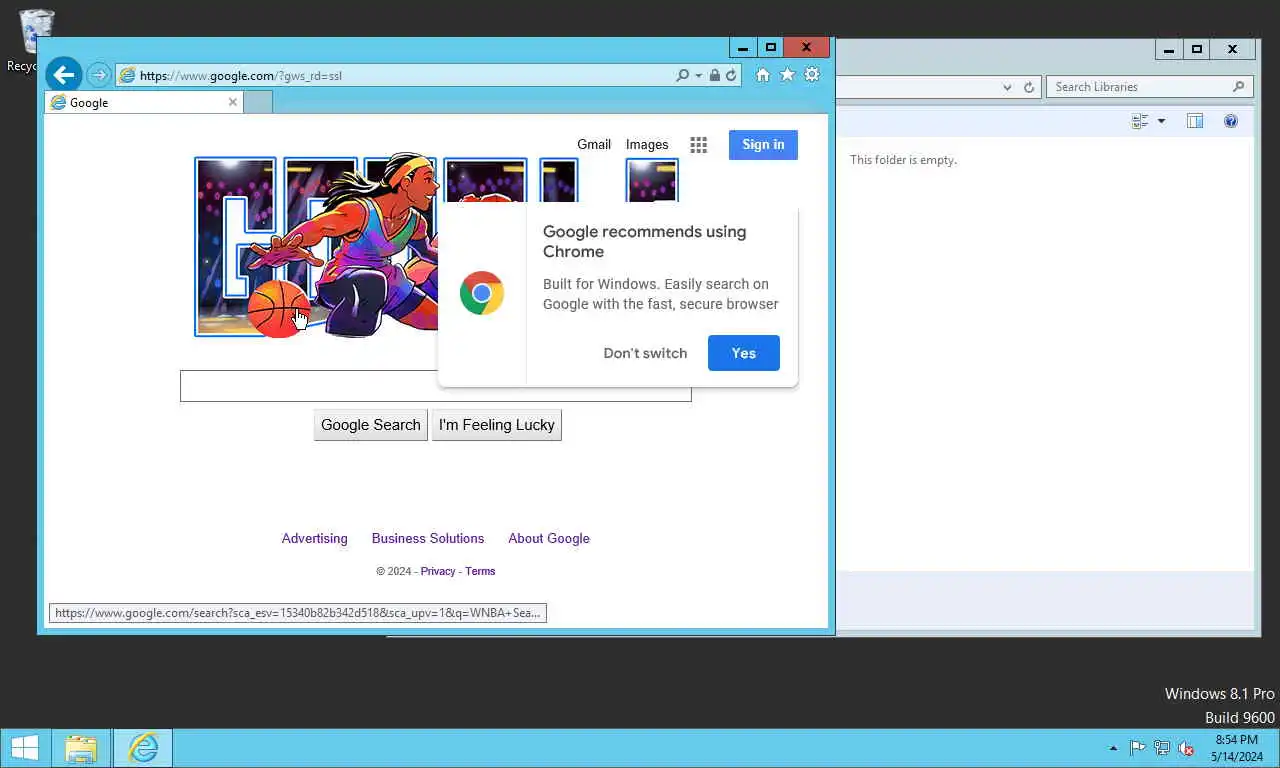Click the network icon in system tray
The height and width of the screenshot is (768, 1280).
click(1162, 748)
